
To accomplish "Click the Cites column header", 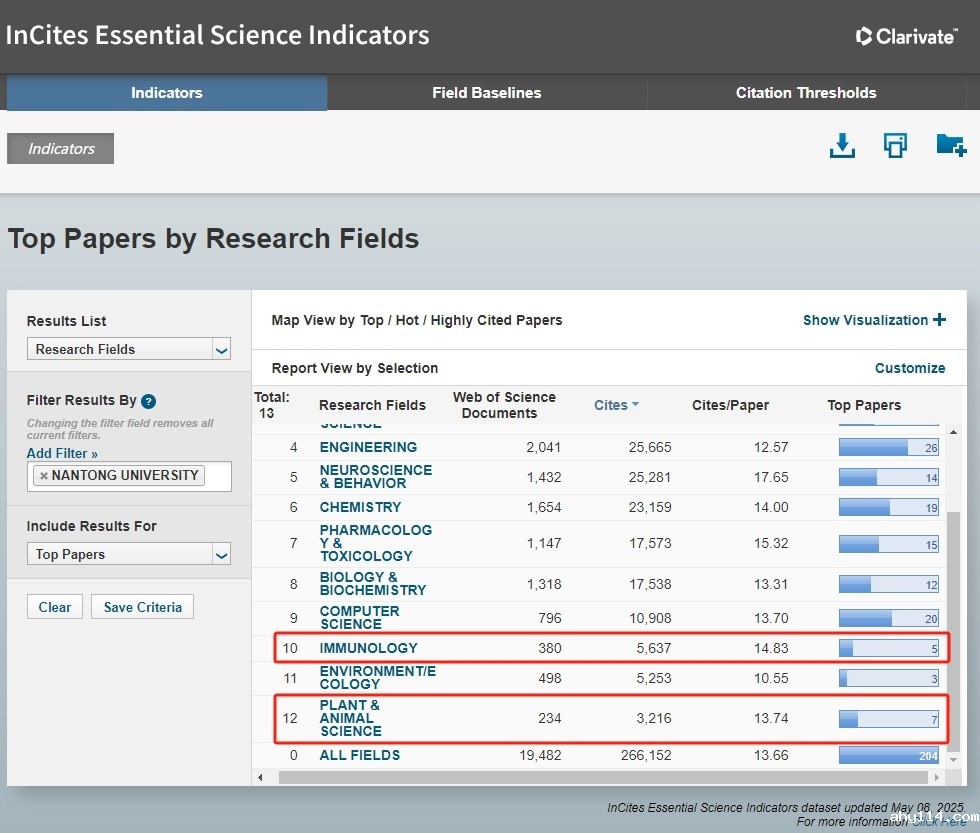I will tap(611, 405).
